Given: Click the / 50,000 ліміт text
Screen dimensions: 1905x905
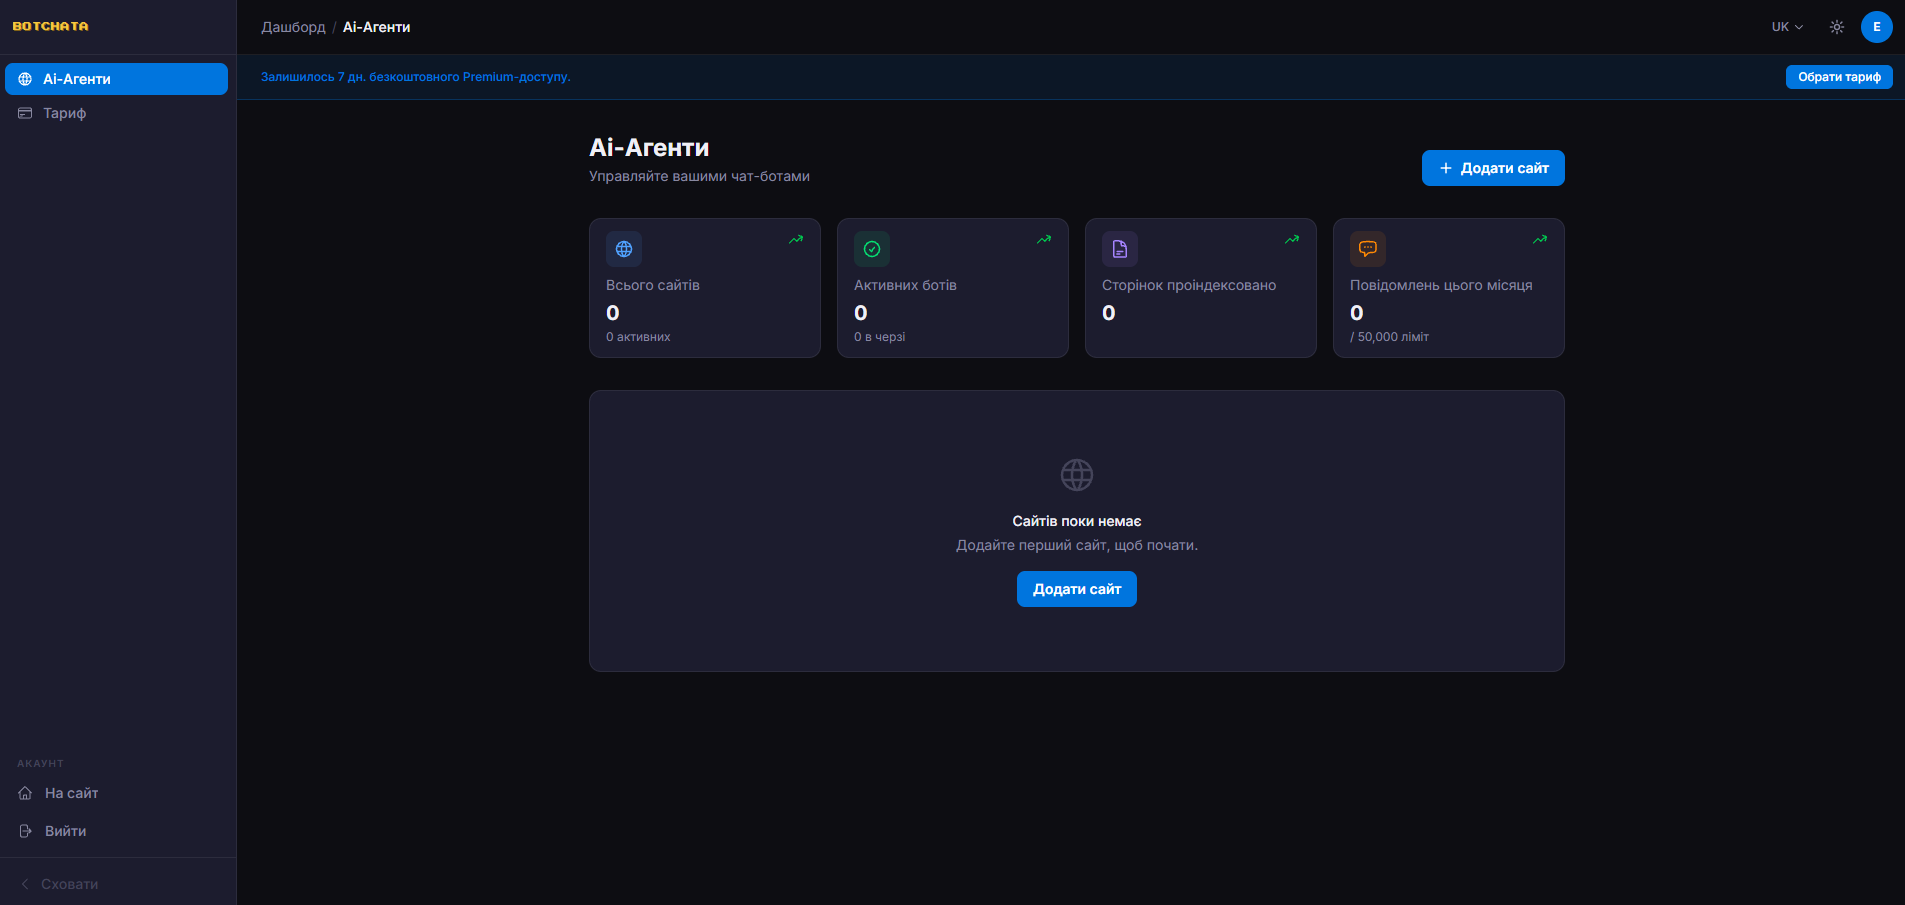Looking at the screenshot, I should coord(1389,337).
